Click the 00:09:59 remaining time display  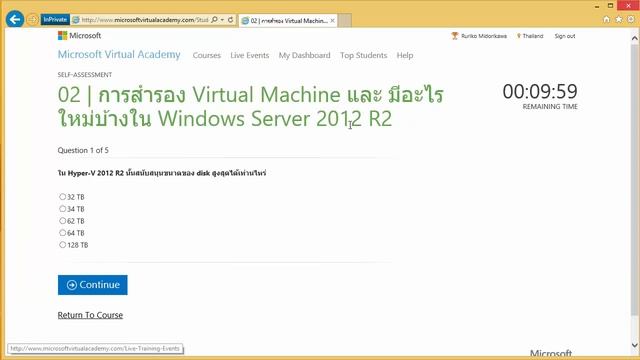coord(540,91)
